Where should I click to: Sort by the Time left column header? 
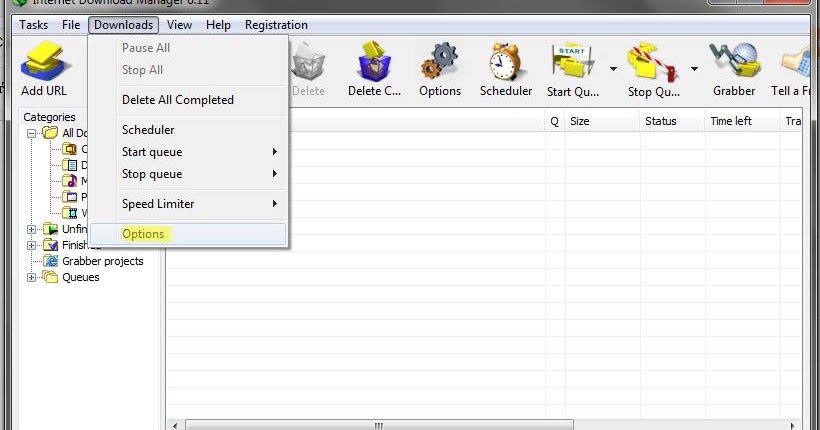(742, 121)
